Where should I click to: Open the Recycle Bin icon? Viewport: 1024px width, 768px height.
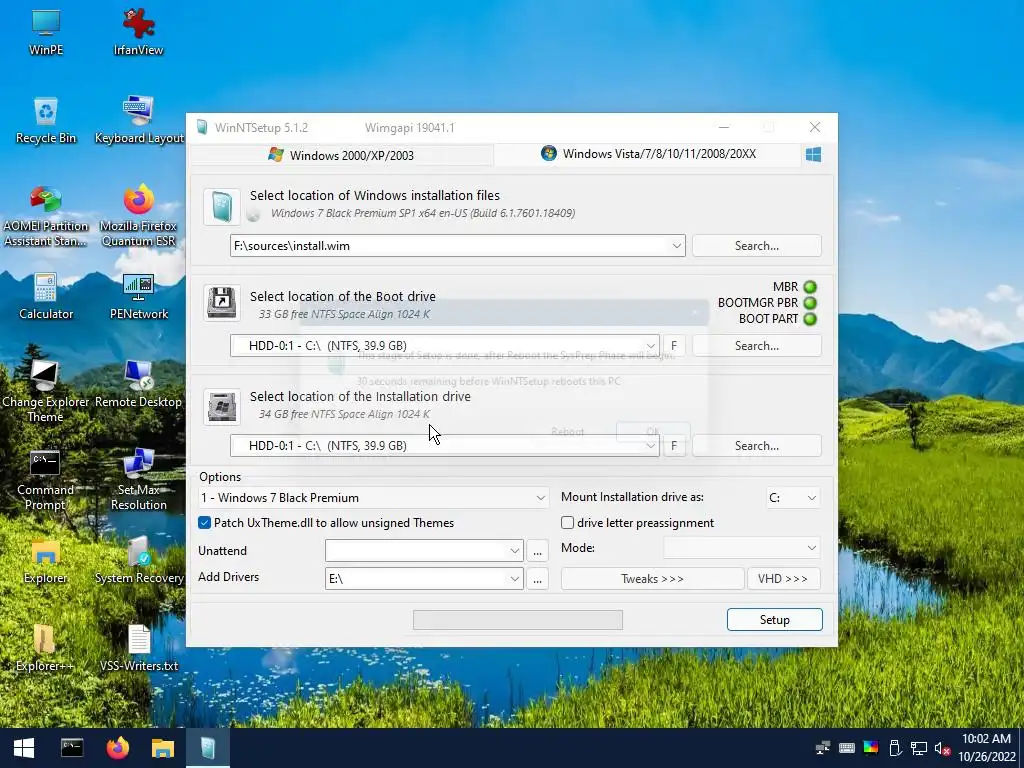(46, 120)
